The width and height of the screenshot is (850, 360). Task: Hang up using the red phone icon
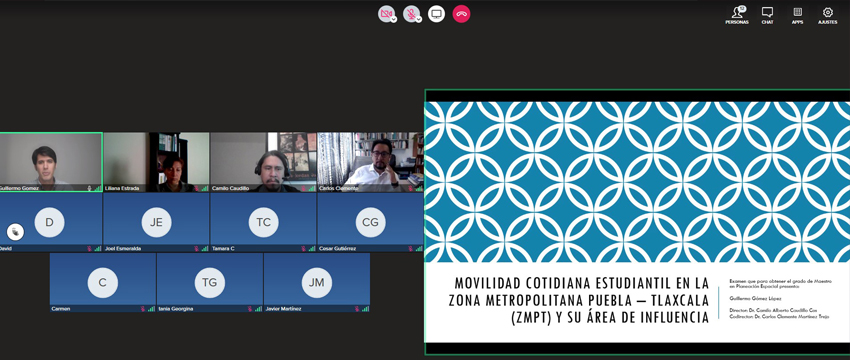pyautogui.click(x=461, y=14)
